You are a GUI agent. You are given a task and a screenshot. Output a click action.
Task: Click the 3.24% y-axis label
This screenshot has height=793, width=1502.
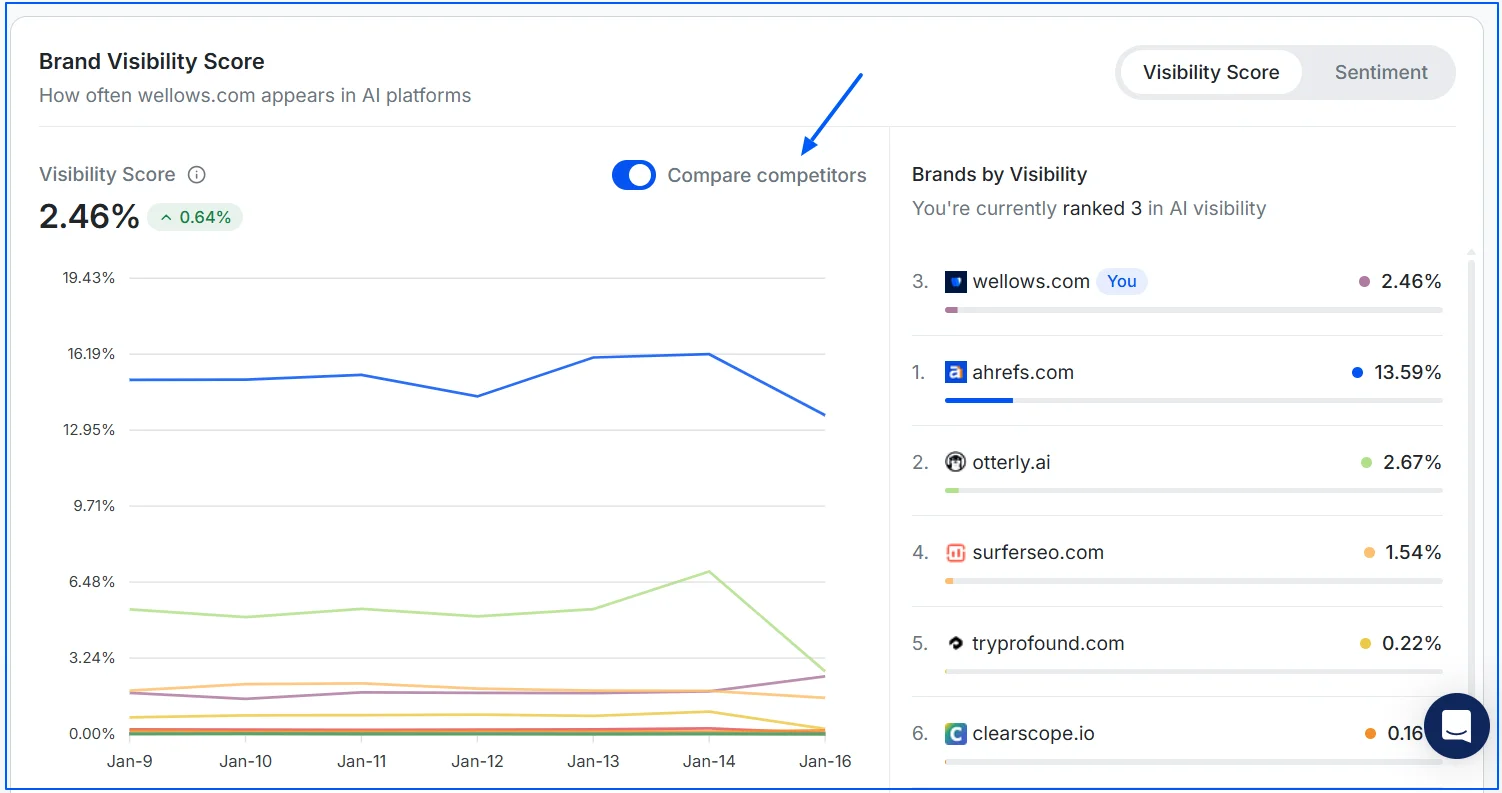click(93, 658)
